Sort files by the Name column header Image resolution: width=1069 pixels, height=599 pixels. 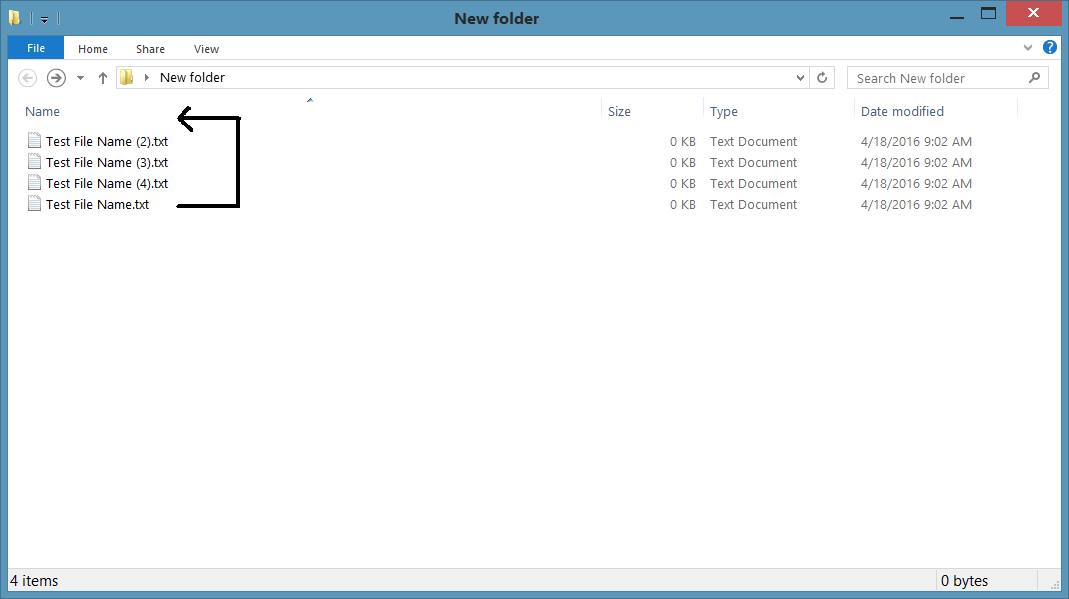click(42, 111)
